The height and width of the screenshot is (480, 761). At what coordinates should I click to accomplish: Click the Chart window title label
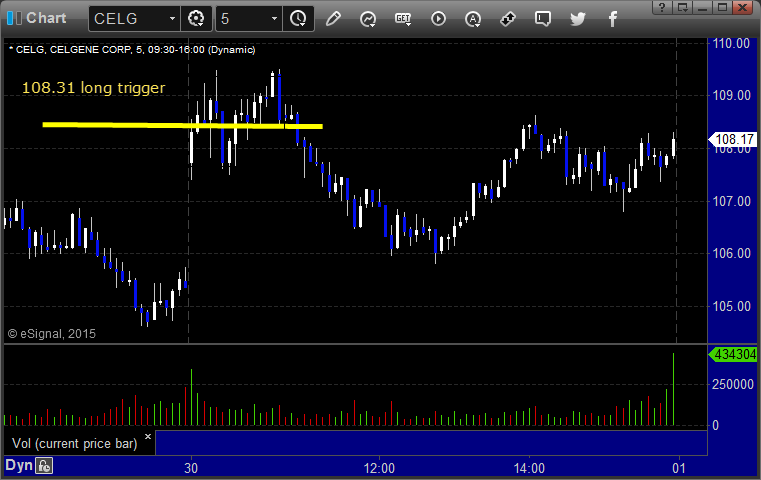click(x=46, y=18)
